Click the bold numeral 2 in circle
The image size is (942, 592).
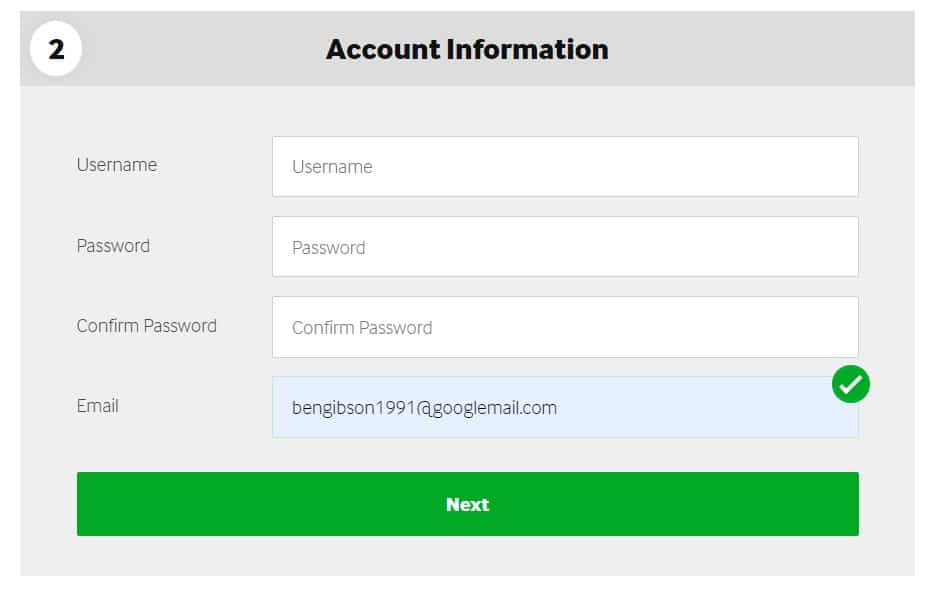coord(56,49)
